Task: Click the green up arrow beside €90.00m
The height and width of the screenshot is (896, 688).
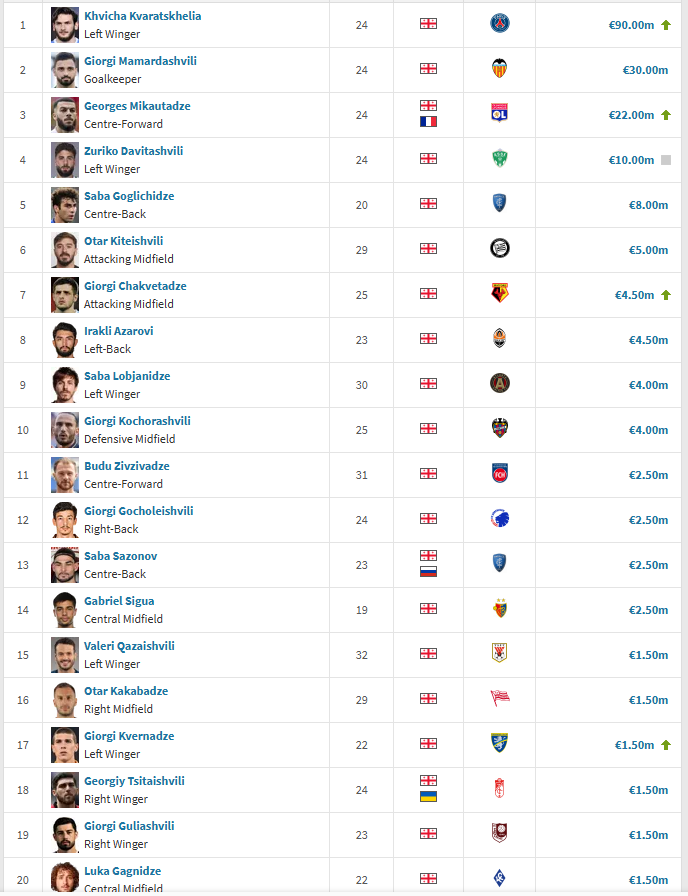Action: click(x=666, y=24)
